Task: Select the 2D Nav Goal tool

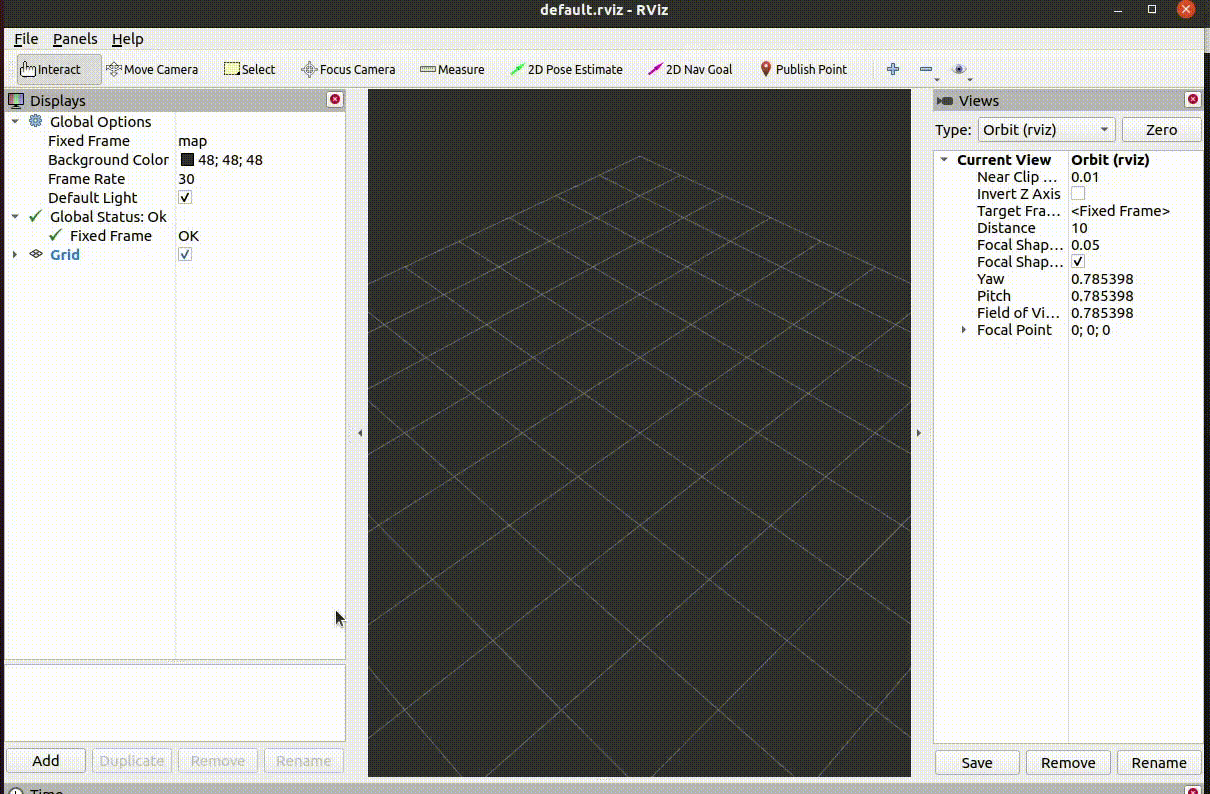Action: coord(690,69)
